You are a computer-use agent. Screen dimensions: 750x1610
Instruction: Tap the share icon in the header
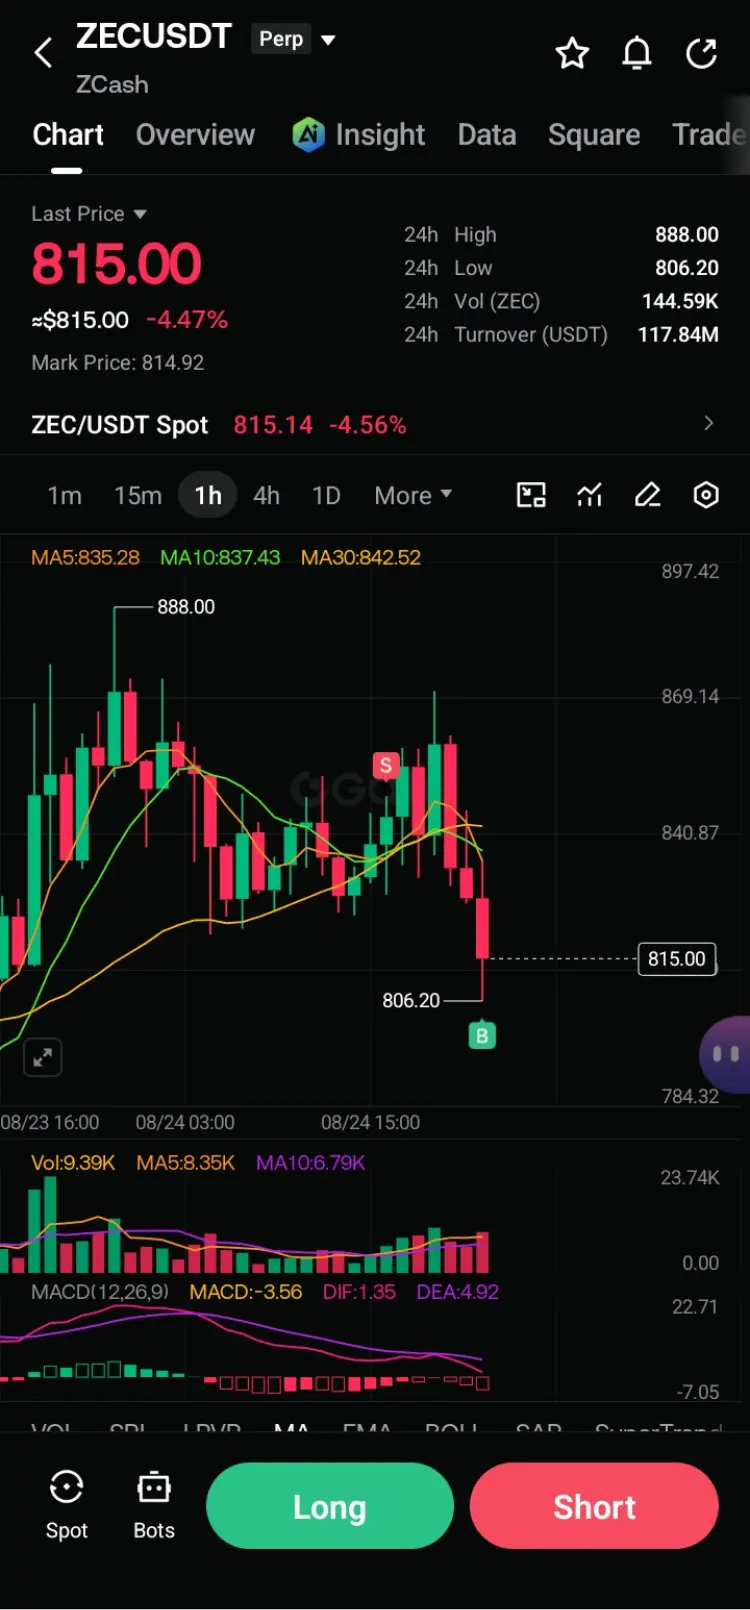click(702, 53)
